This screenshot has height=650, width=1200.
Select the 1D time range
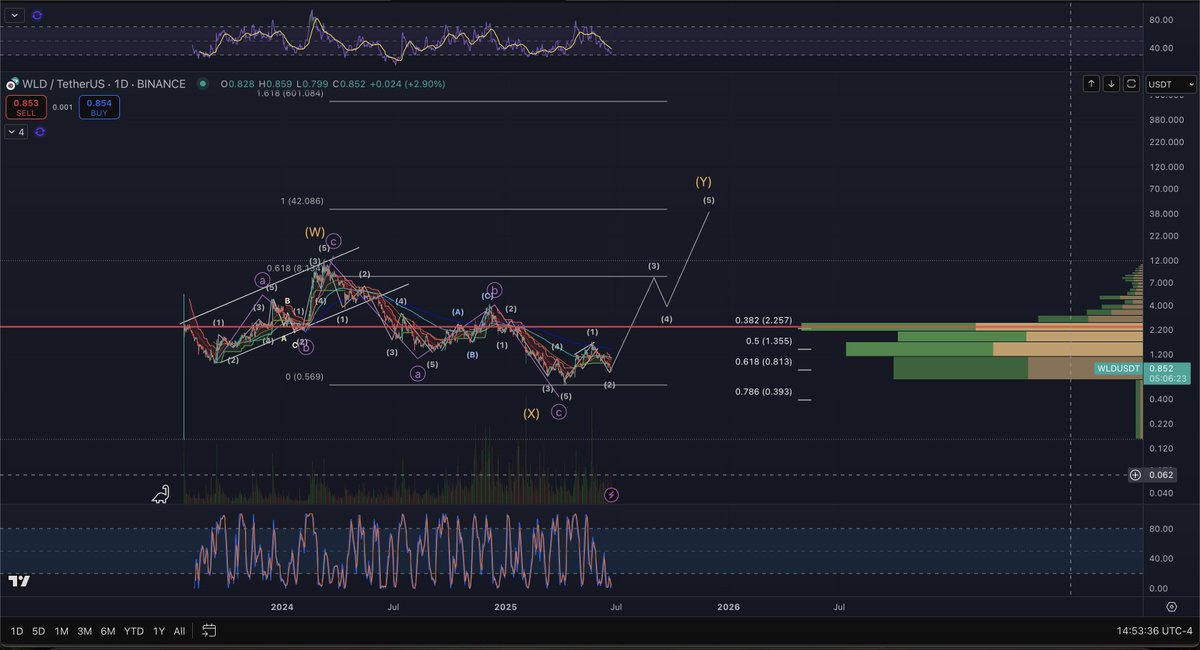[17, 631]
